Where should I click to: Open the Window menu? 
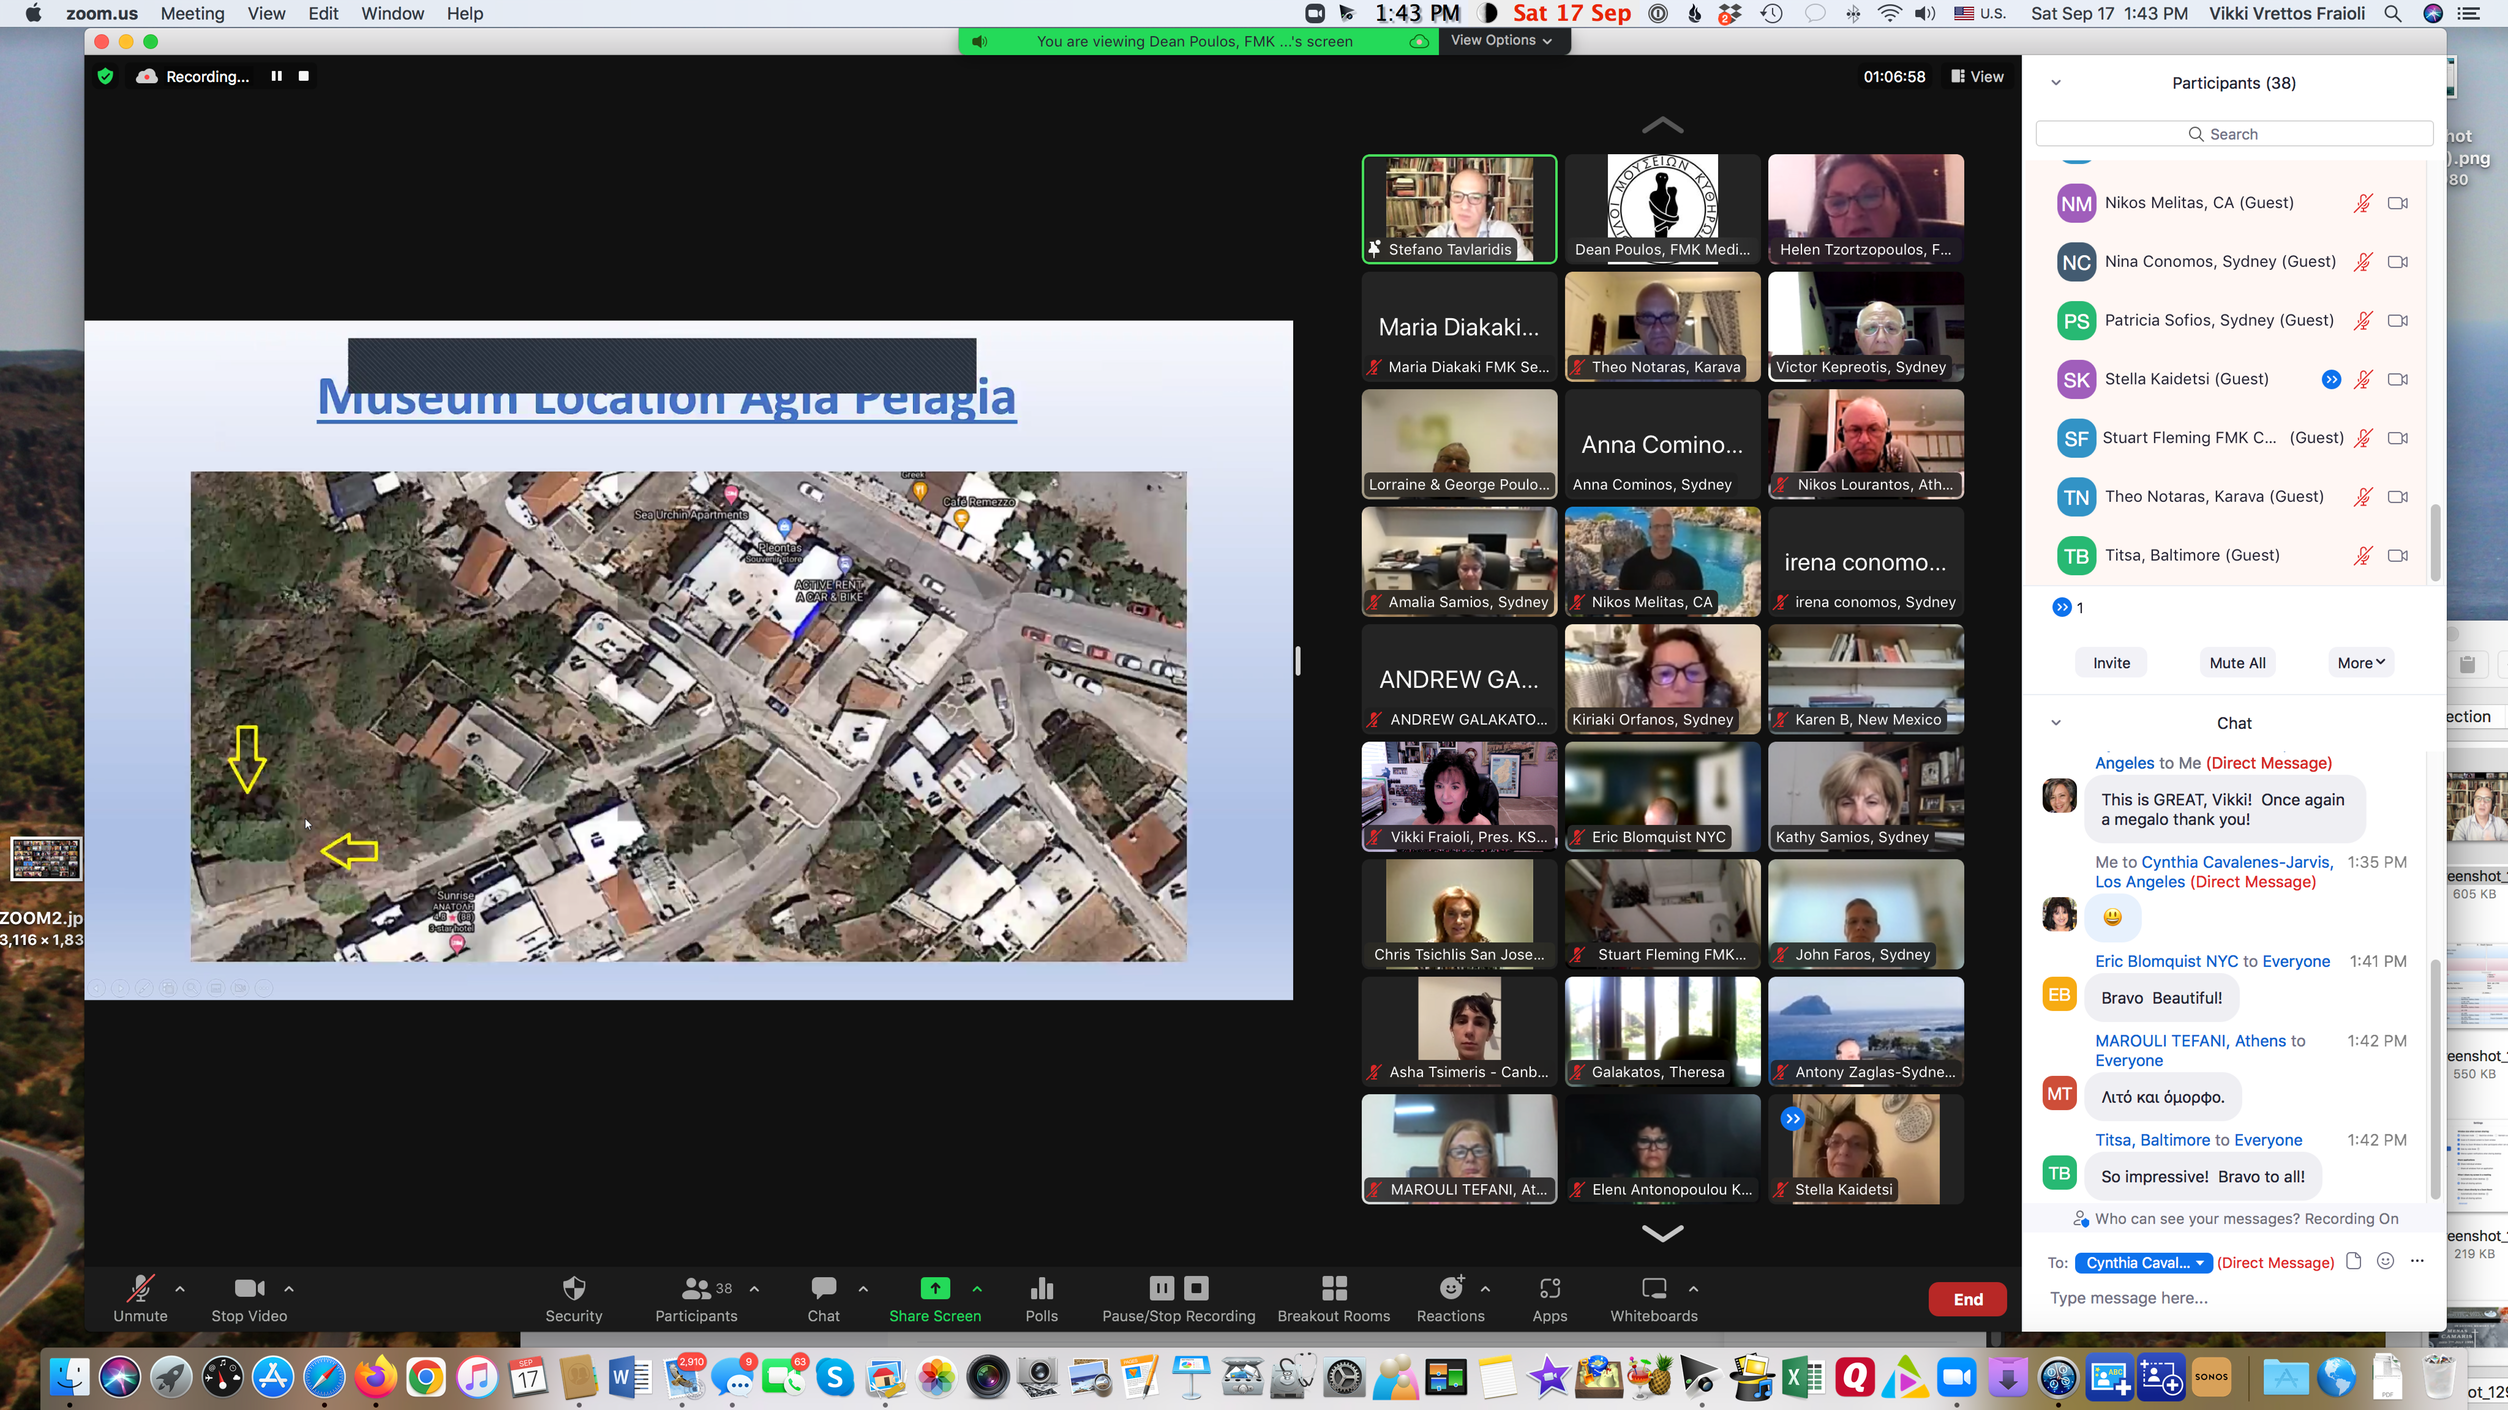(x=392, y=13)
